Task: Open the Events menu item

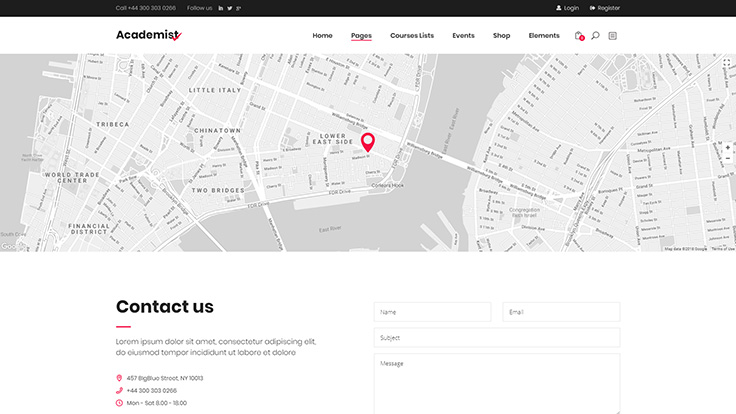Action: coord(463,36)
